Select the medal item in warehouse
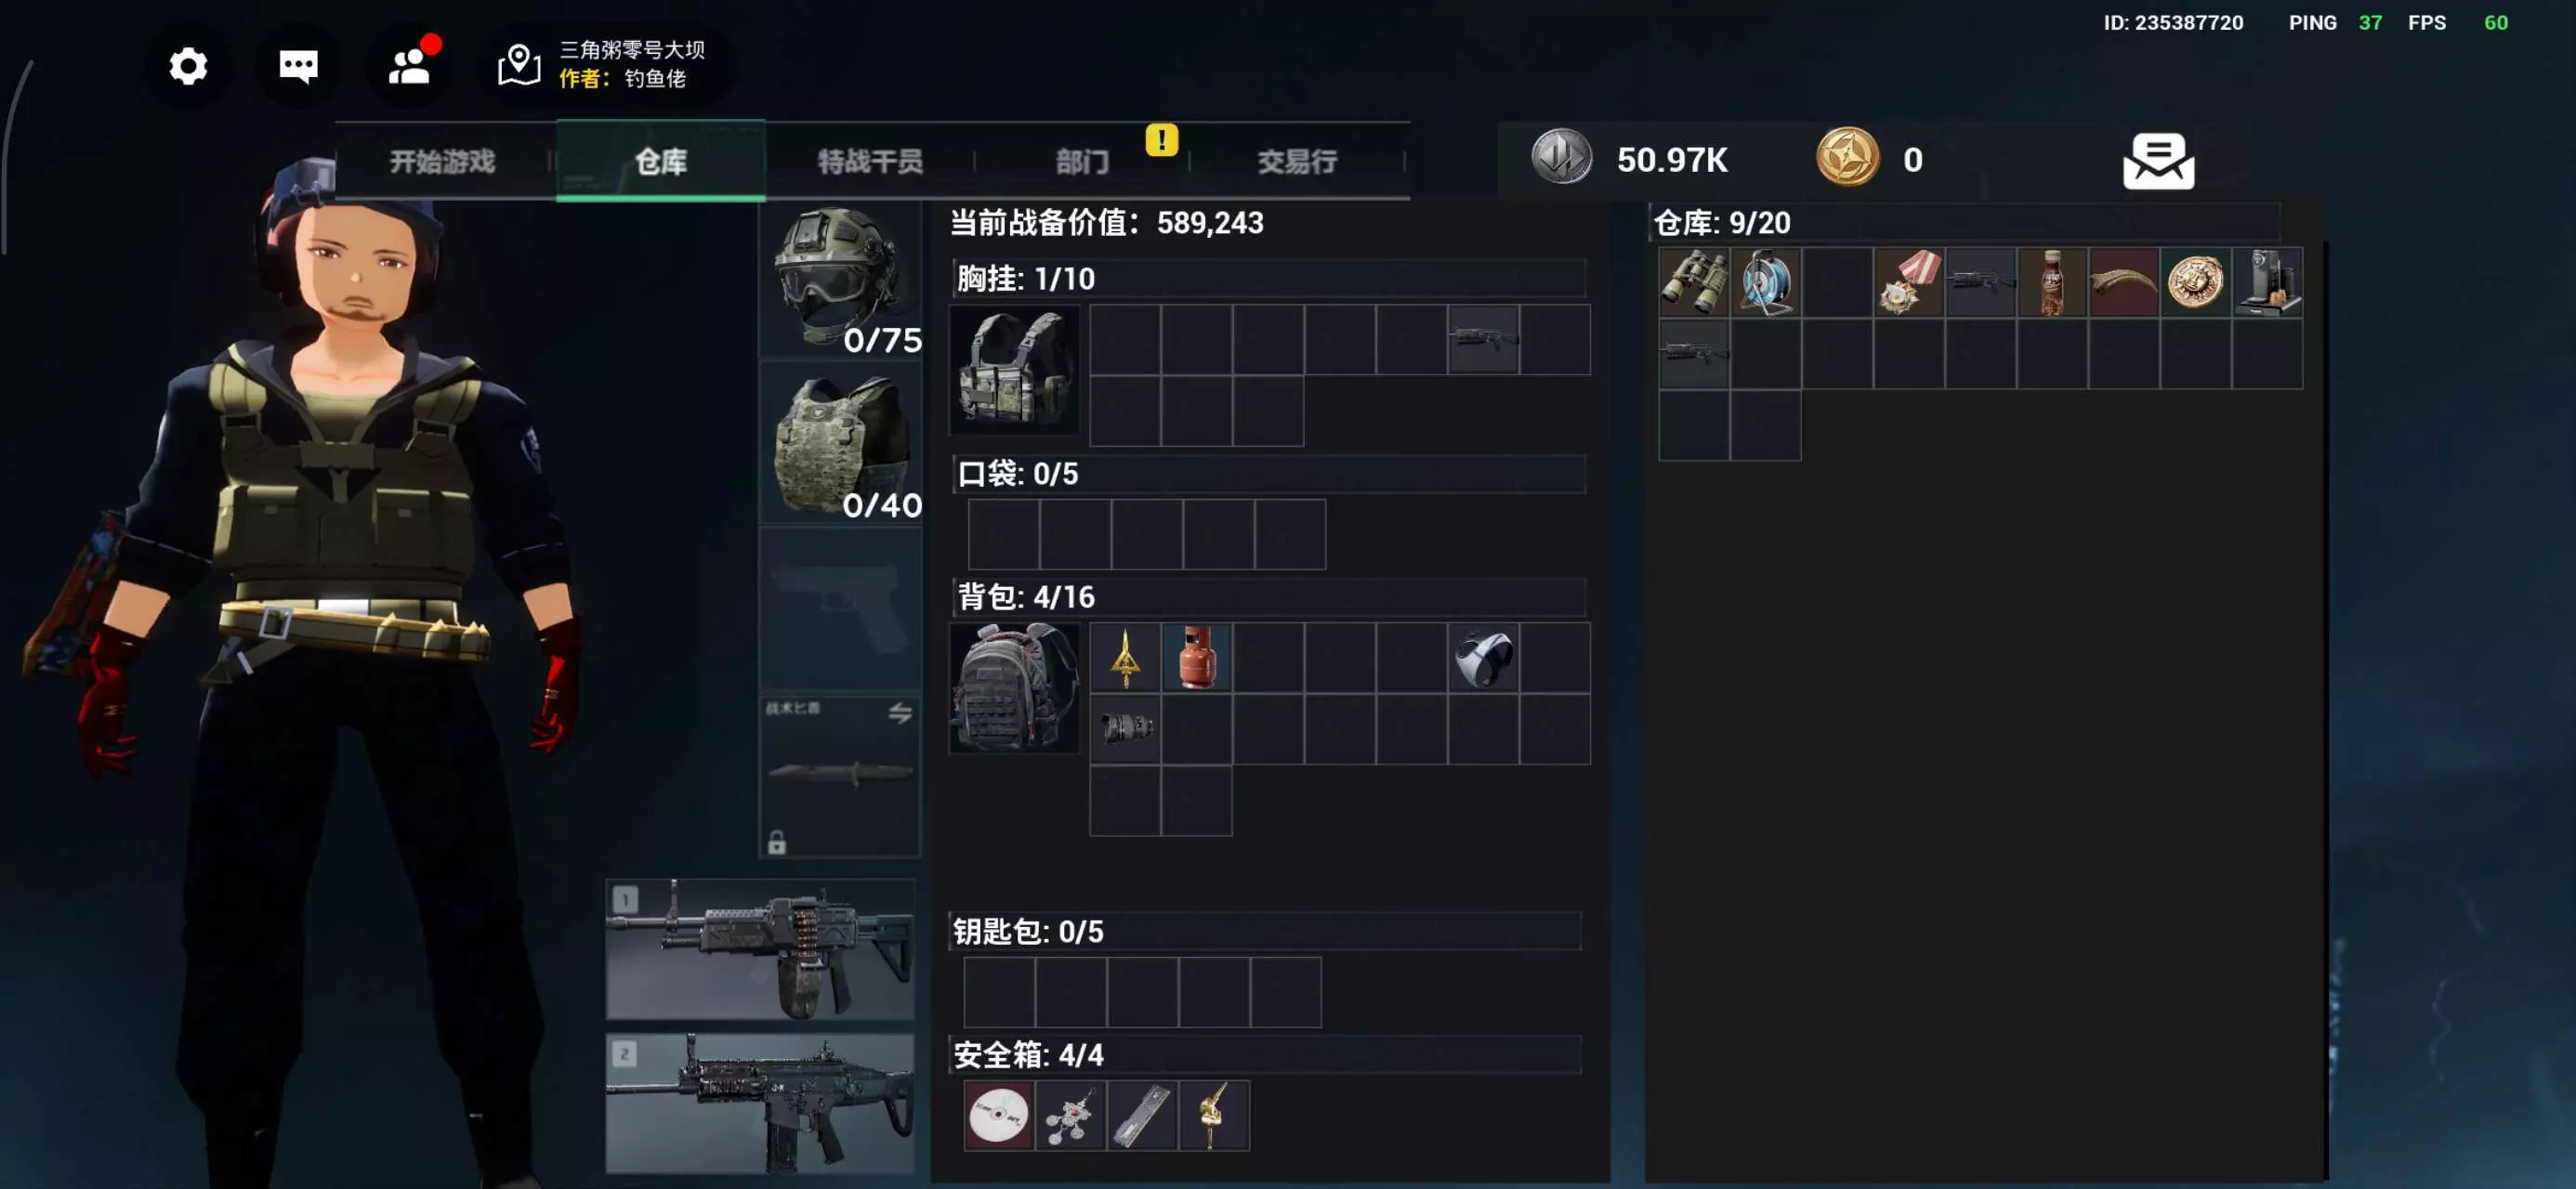 pos(1909,283)
